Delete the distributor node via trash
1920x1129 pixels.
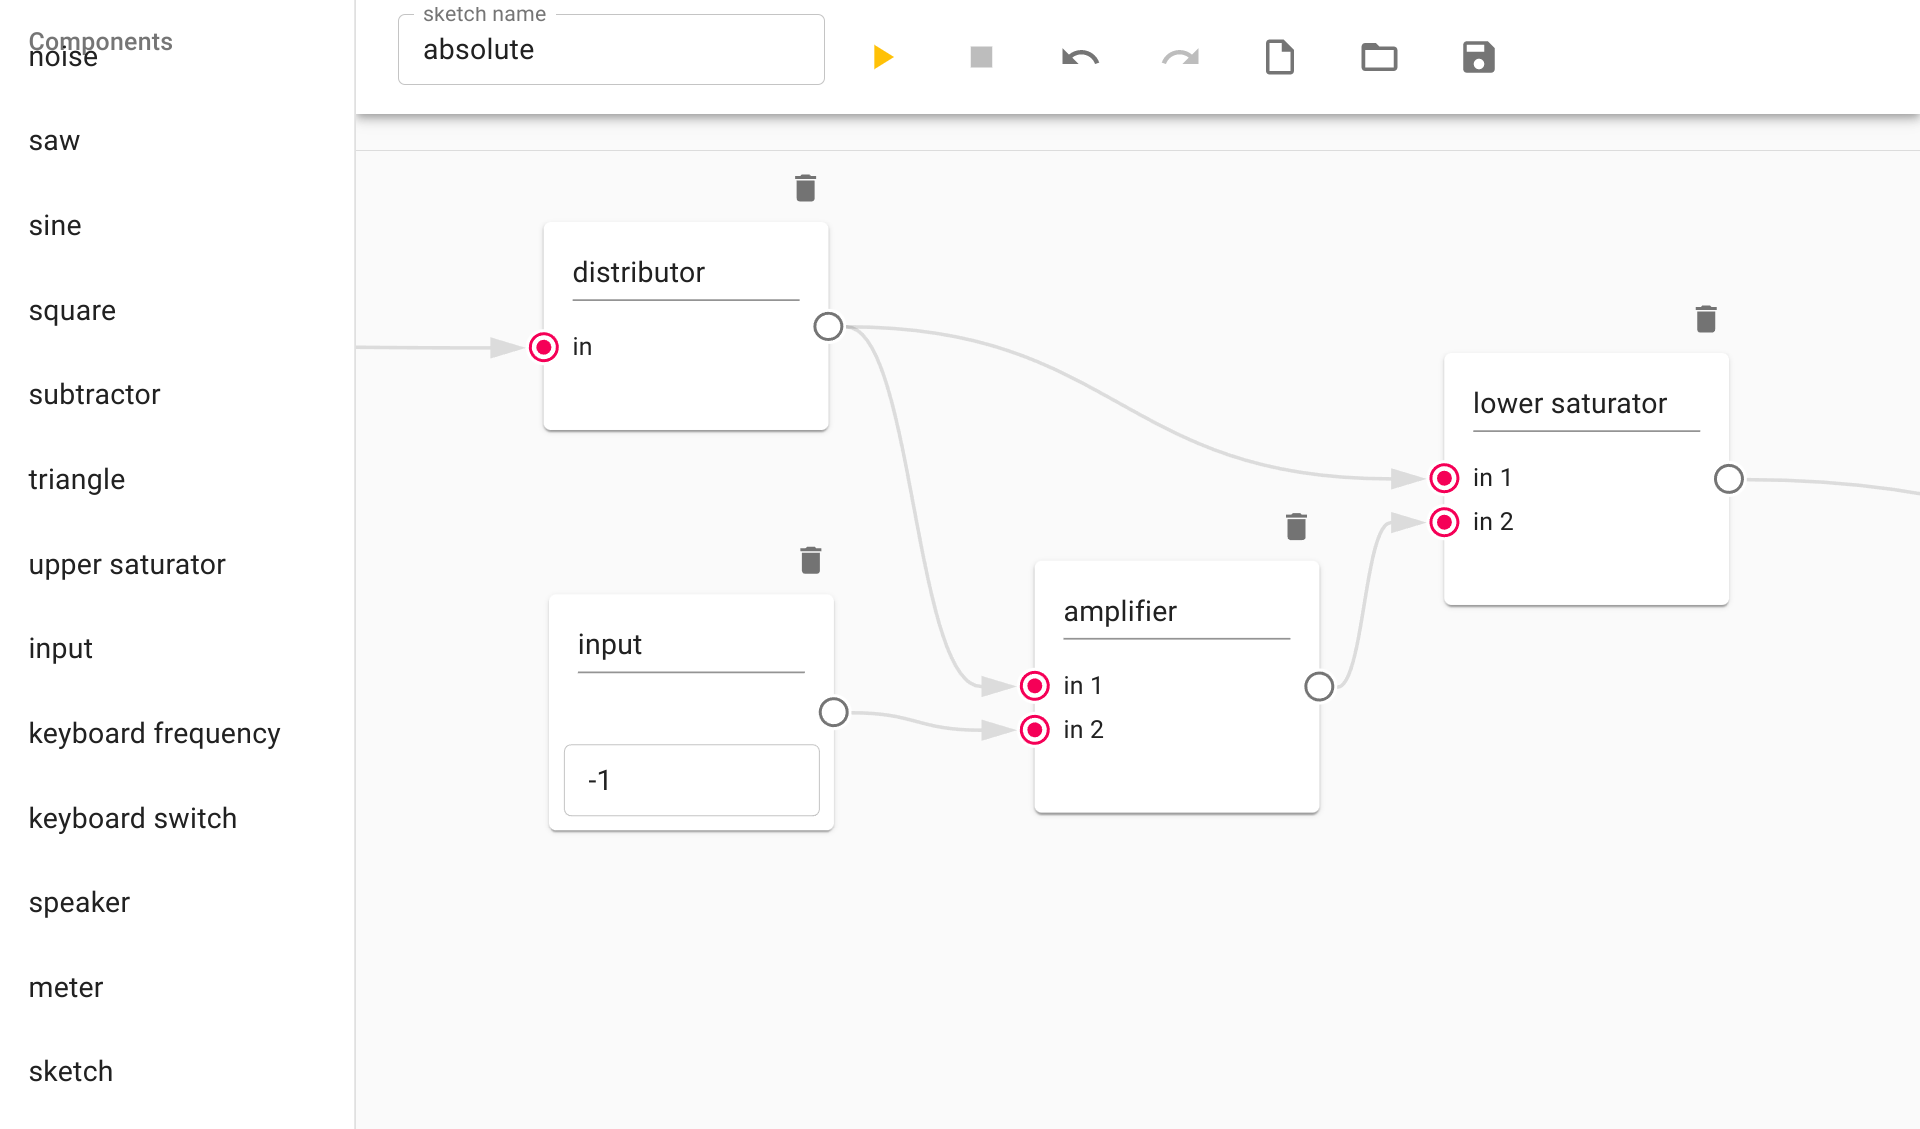tap(805, 188)
